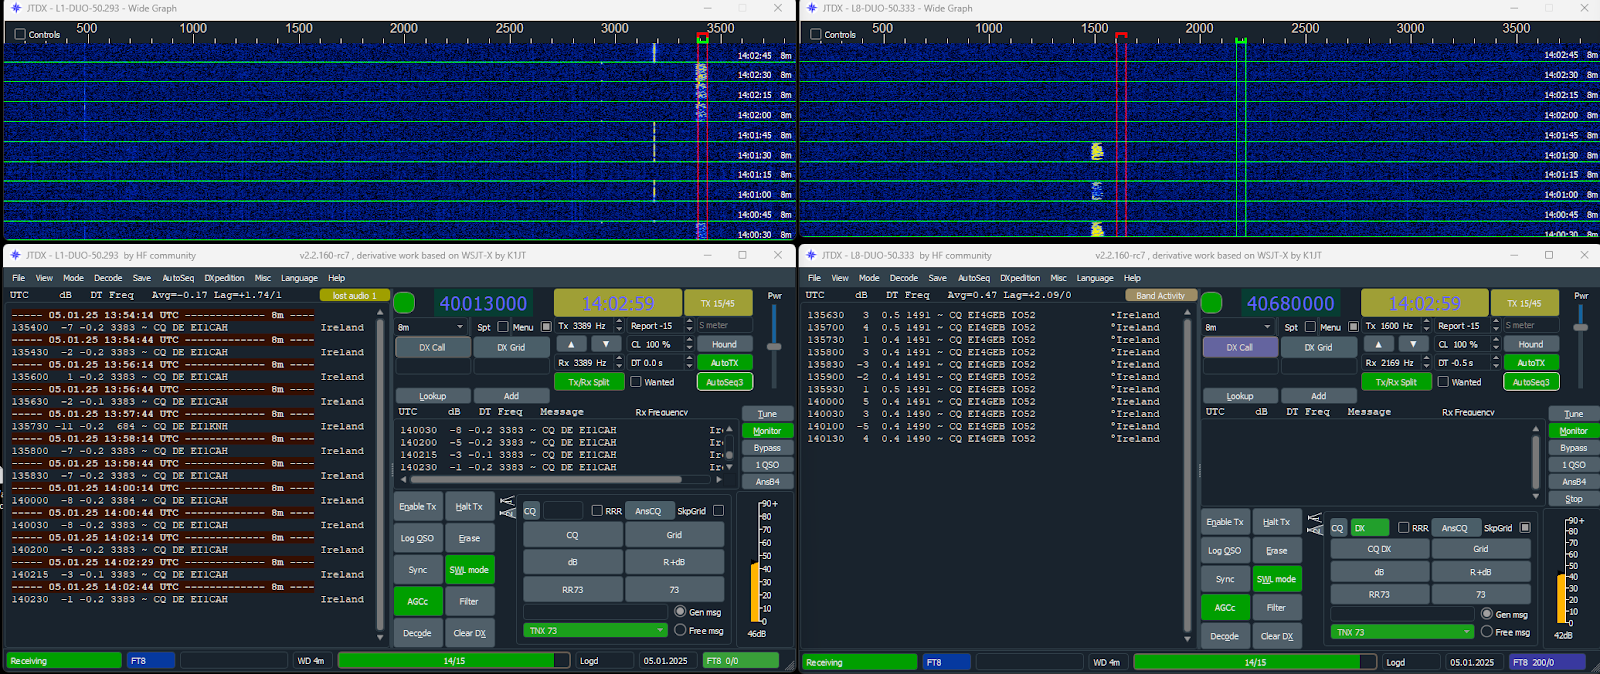Check RRR box in L1-DUO-50.293 window

(x=597, y=511)
